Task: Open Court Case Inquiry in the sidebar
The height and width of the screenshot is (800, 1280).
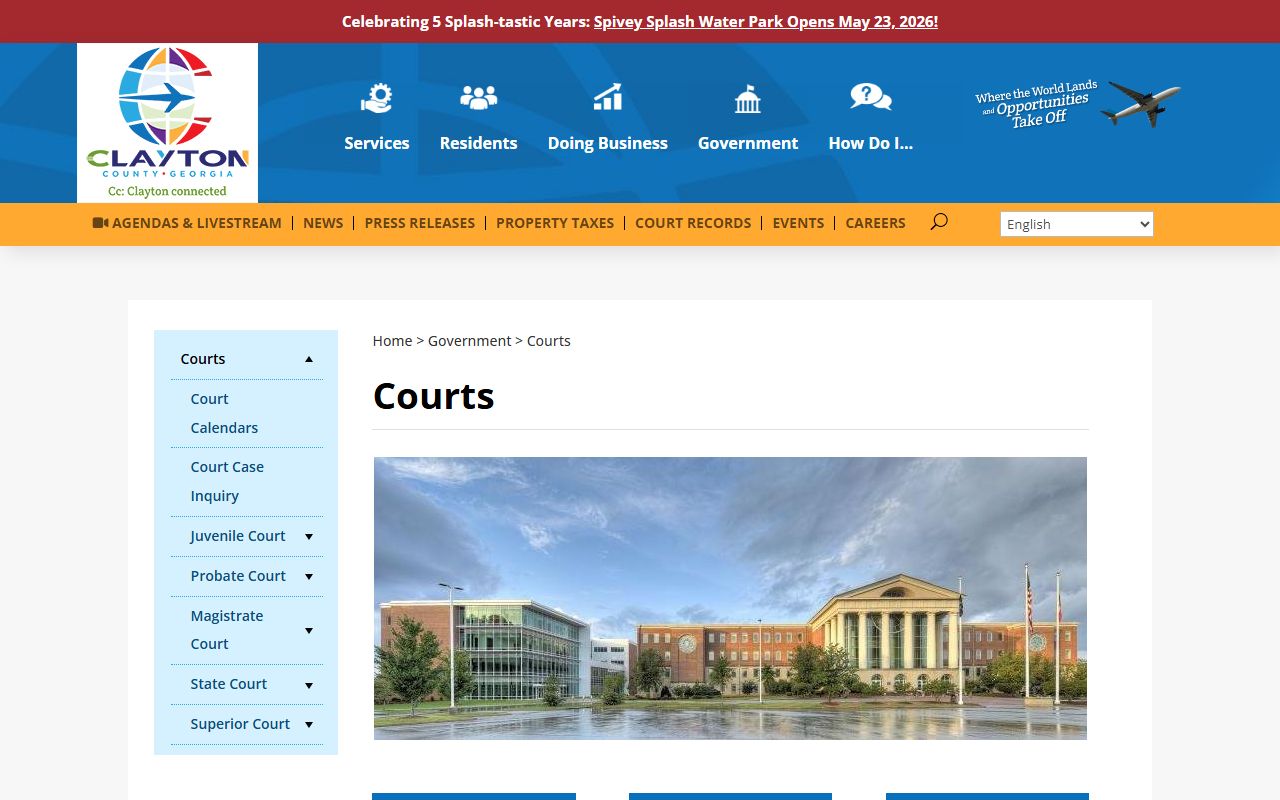Action: click(x=227, y=481)
